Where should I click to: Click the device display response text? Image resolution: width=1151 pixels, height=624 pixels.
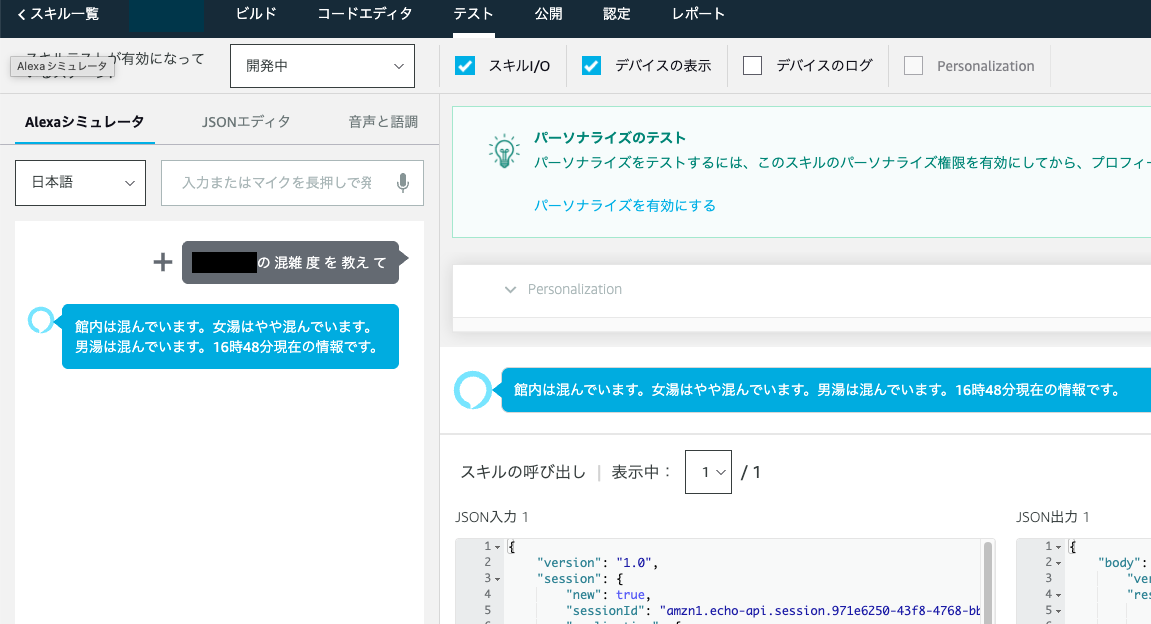816,390
